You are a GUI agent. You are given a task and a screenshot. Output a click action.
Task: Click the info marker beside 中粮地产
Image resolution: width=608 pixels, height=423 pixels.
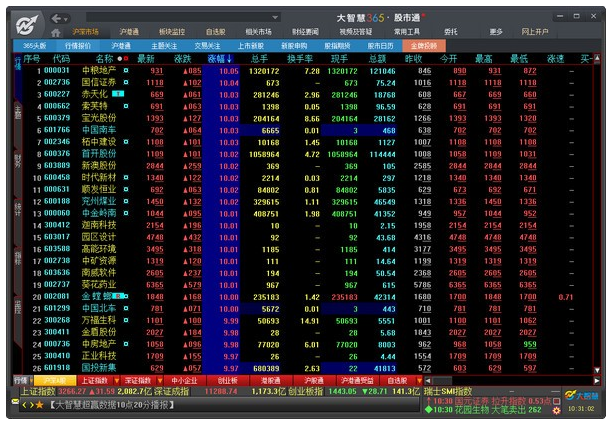[126, 71]
